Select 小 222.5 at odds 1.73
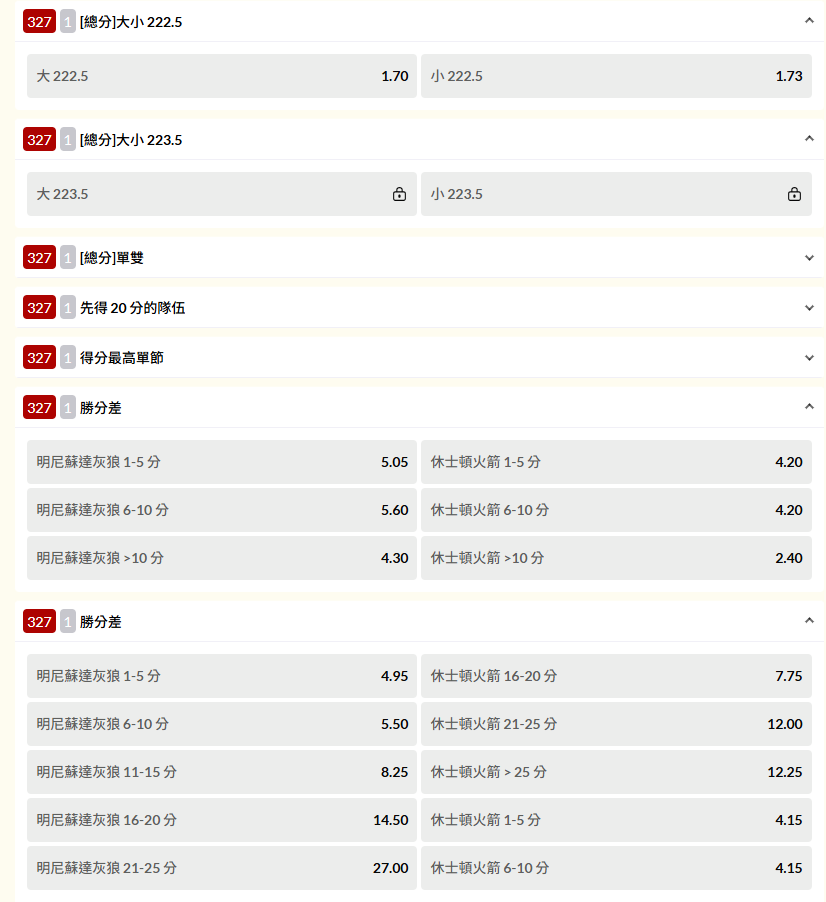This screenshot has height=902, width=826. (616, 76)
